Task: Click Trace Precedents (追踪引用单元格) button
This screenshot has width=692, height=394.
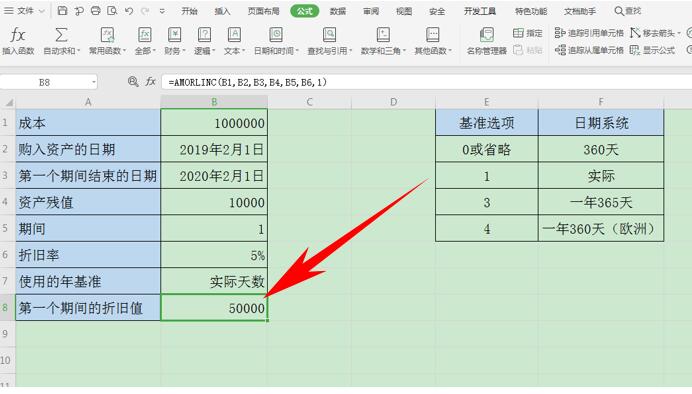Action: pos(589,33)
